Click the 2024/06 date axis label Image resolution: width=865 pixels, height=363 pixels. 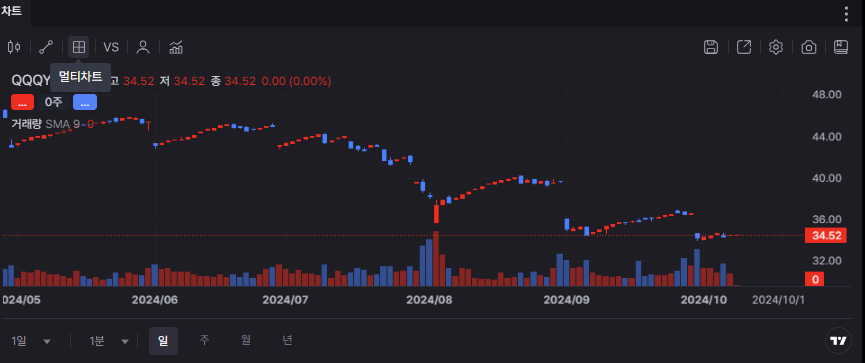(x=155, y=300)
